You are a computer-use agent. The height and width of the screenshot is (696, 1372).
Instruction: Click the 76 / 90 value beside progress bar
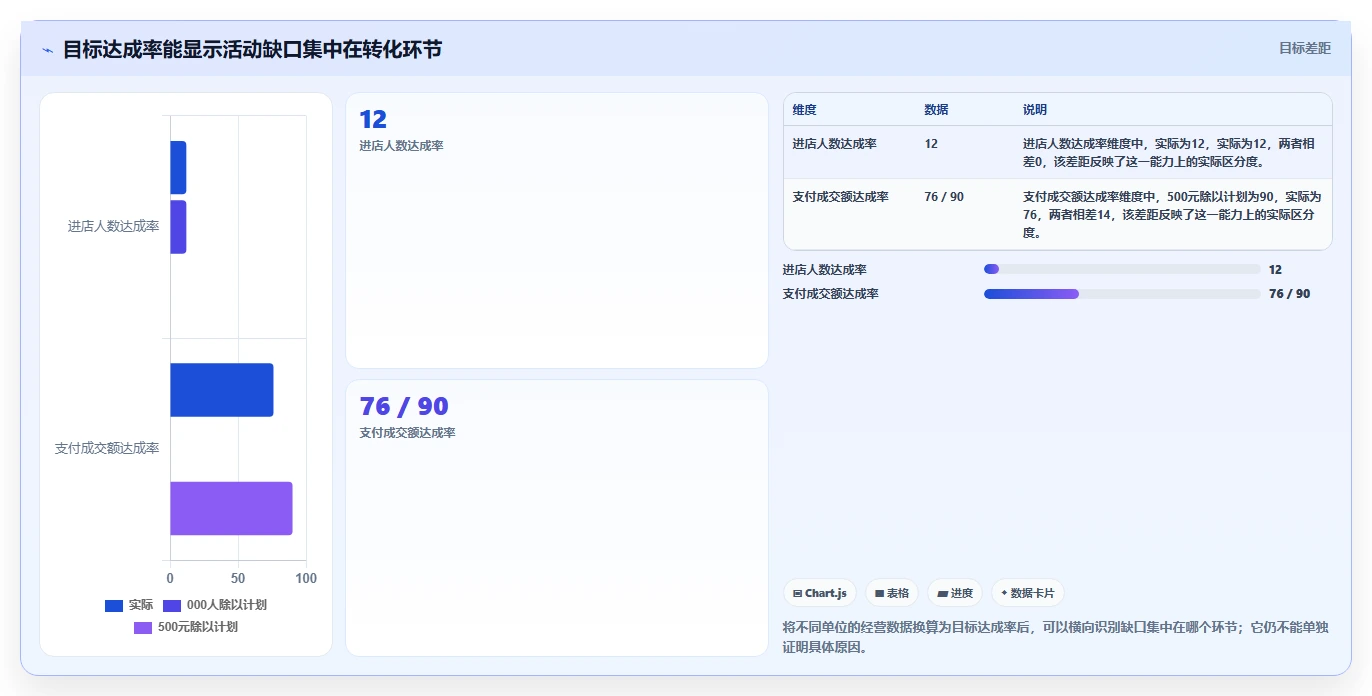pyautogui.click(x=1289, y=293)
